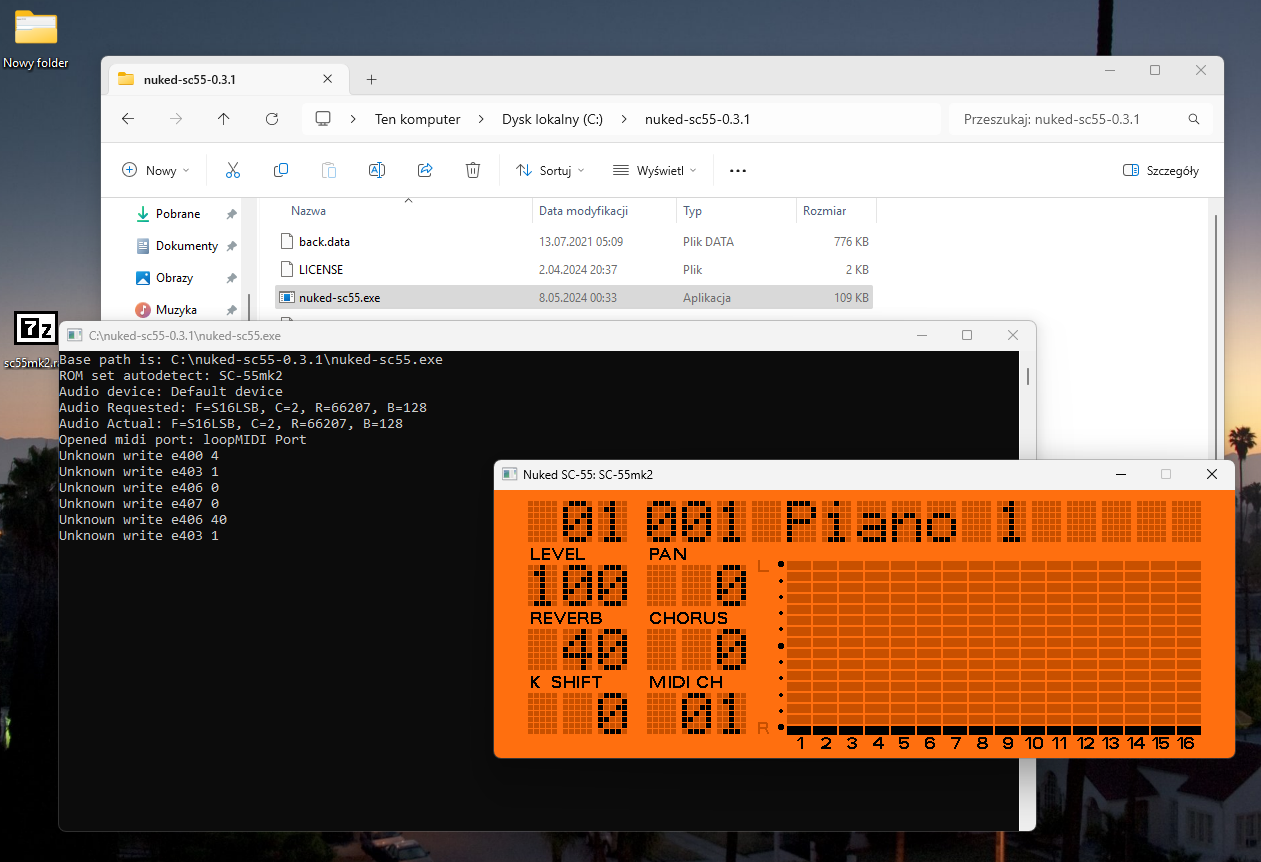Click the Piano 1 instrument name on LCD
Screen dimensions: 1261x862
(904, 522)
